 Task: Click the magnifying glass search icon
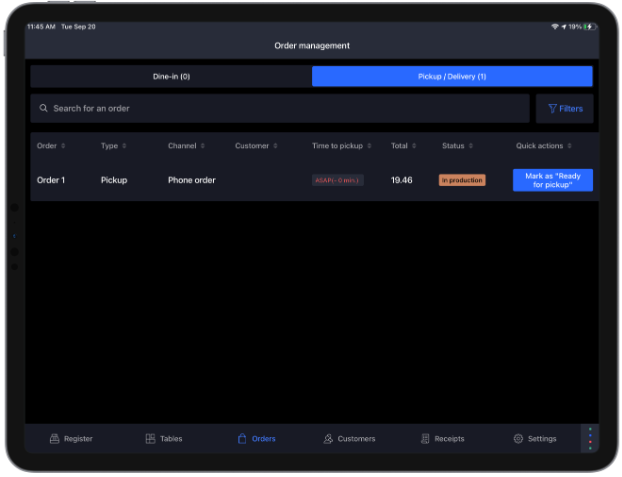(44, 108)
